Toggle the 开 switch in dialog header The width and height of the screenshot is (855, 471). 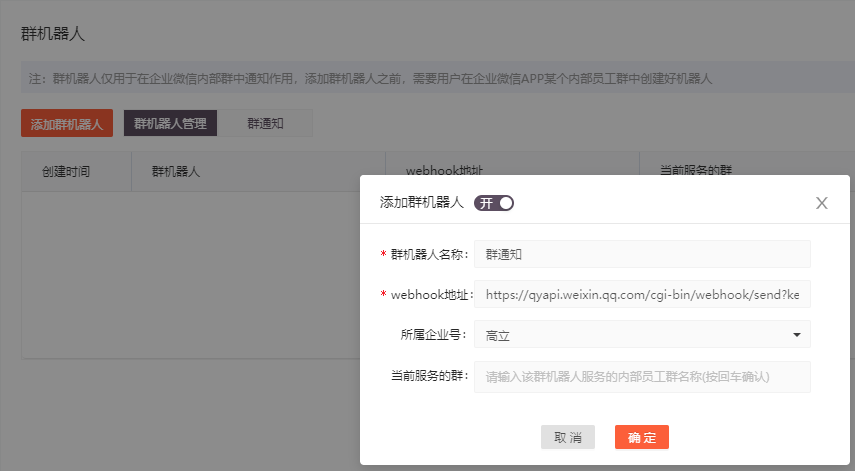click(493, 203)
